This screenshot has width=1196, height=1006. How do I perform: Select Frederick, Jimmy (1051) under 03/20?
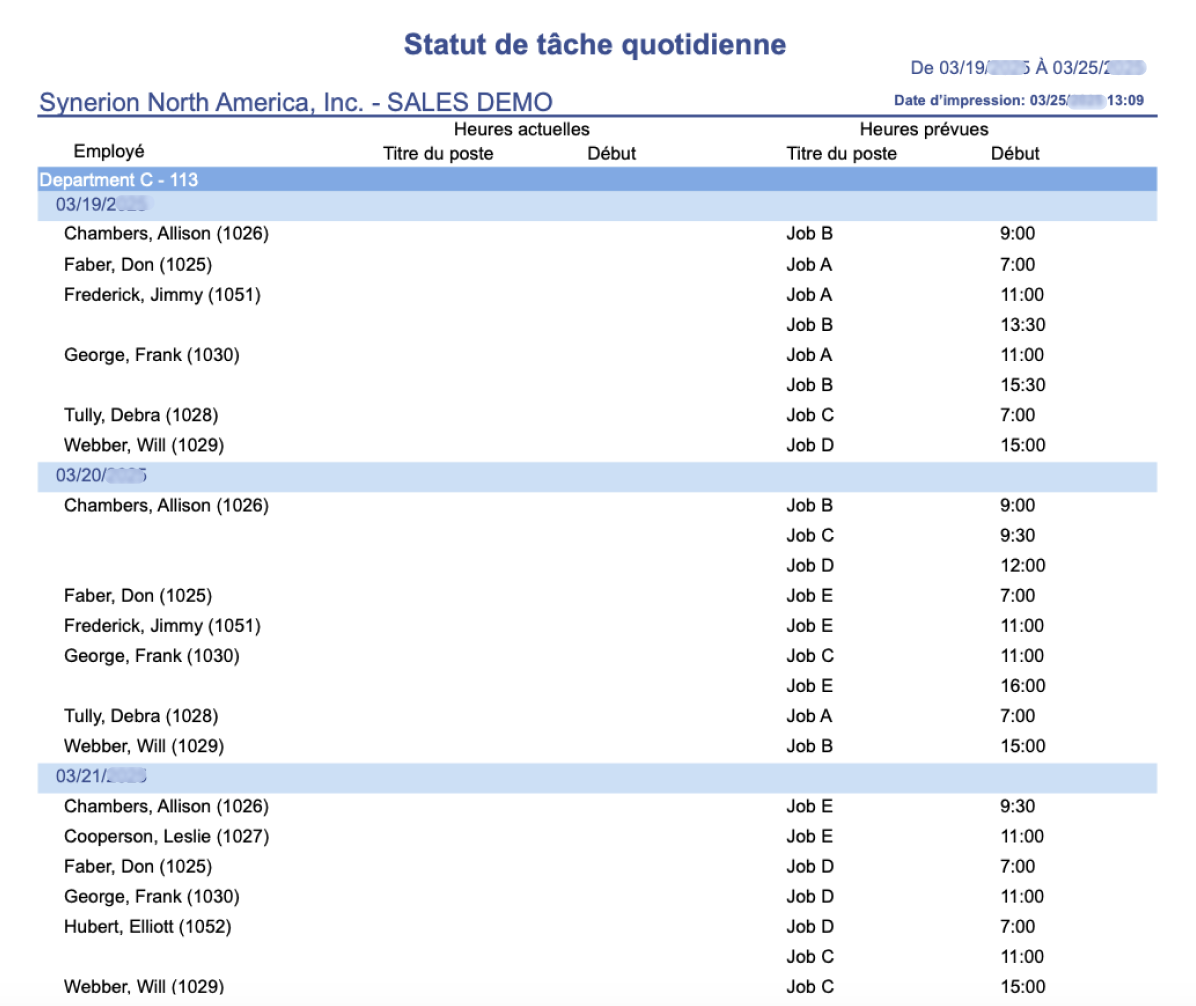pyautogui.click(x=162, y=625)
